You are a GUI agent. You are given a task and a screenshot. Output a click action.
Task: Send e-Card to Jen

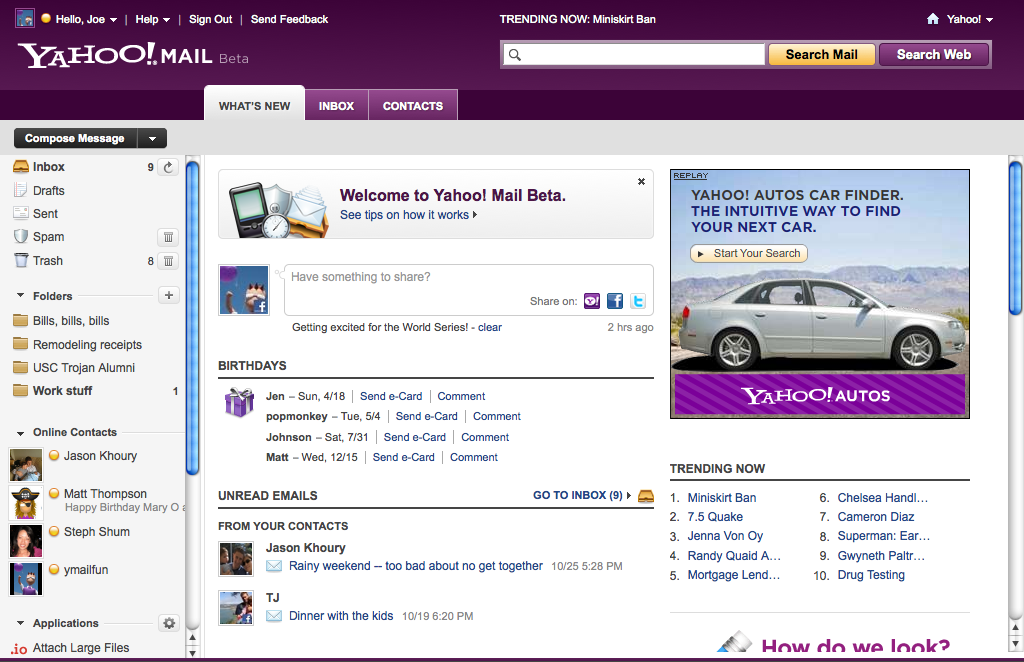tap(391, 396)
